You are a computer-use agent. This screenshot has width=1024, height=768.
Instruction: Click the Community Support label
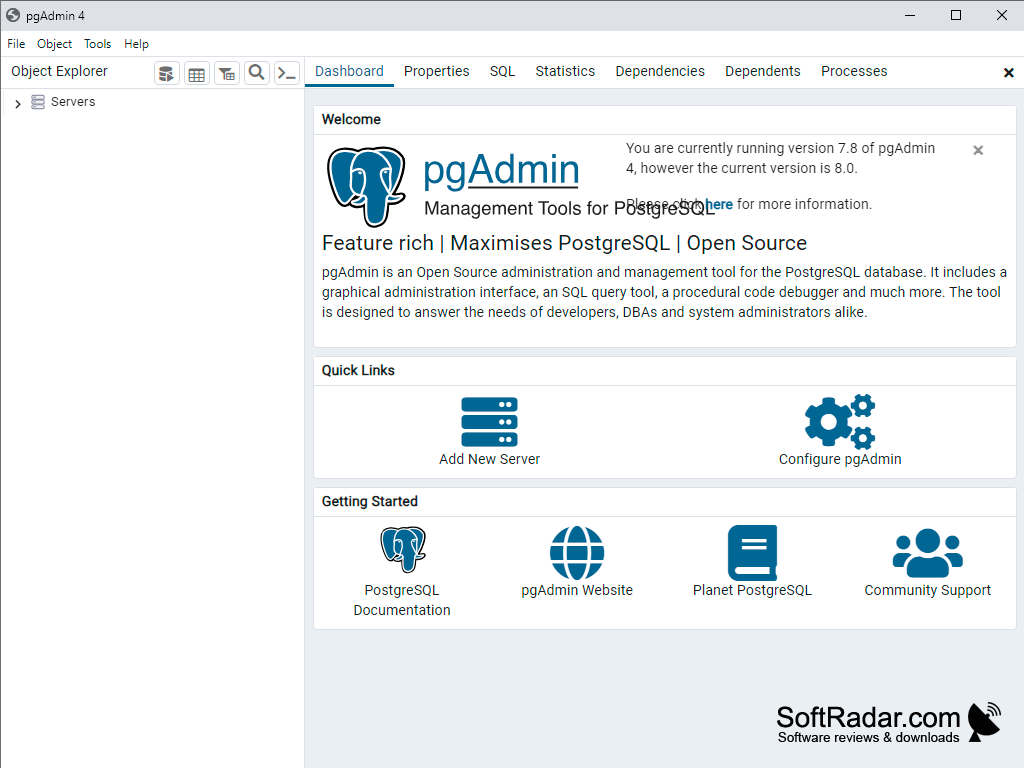pyautogui.click(x=927, y=590)
